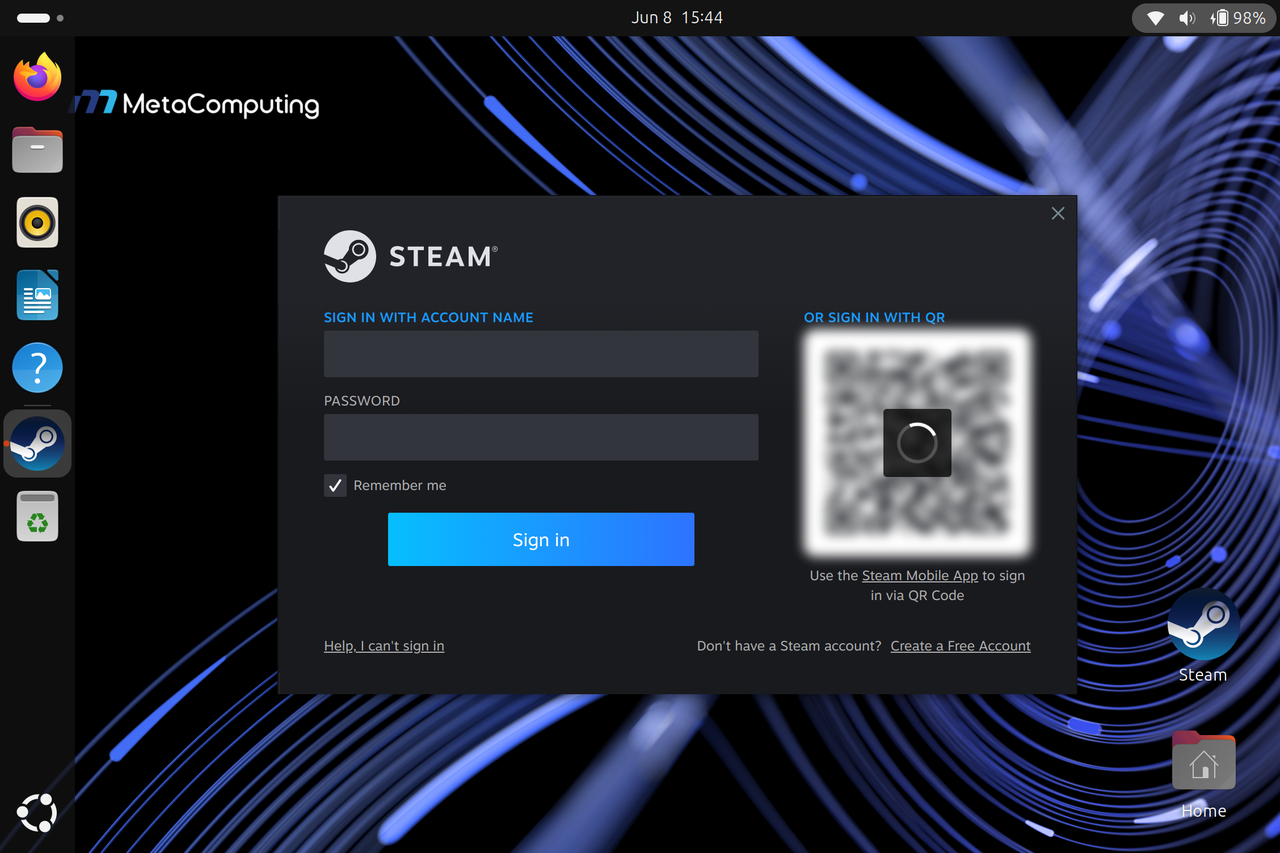Close the Steam sign-in dialog

click(x=1058, y=213)
